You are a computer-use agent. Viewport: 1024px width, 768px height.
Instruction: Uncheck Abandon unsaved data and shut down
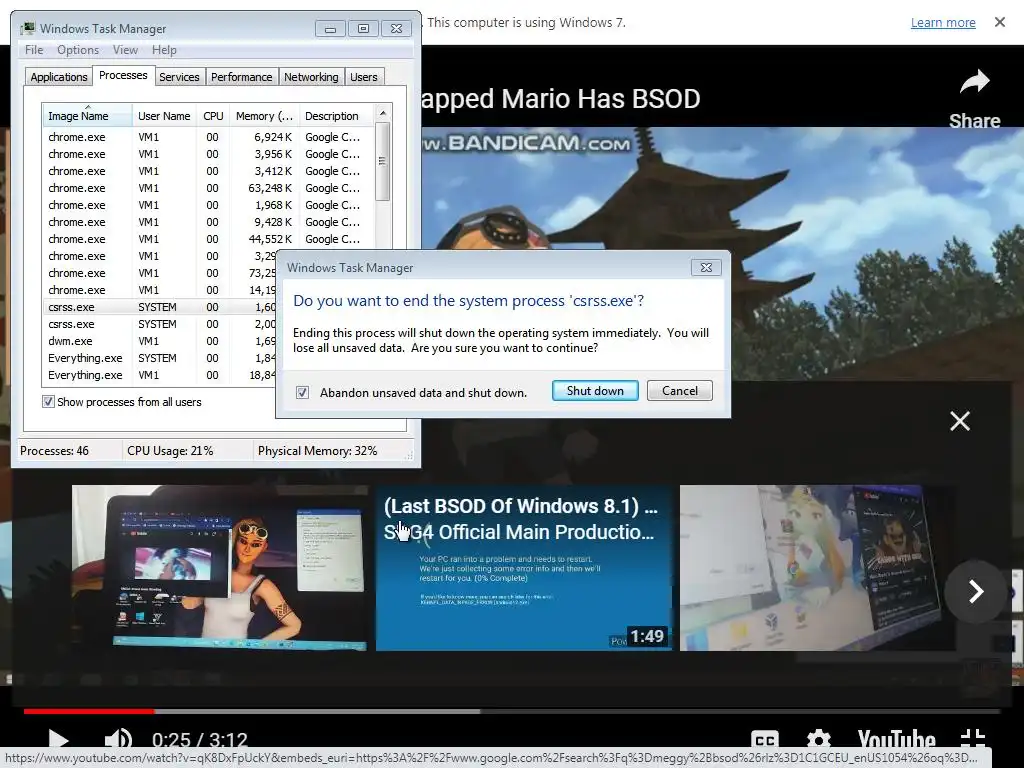coord(302,392)
